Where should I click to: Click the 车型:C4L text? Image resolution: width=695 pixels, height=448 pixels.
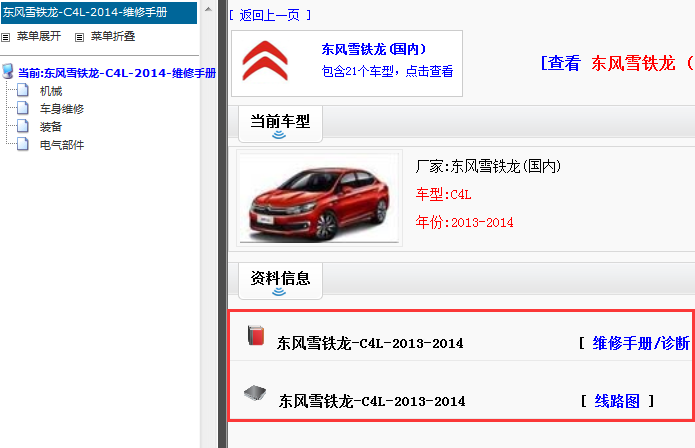443,195
